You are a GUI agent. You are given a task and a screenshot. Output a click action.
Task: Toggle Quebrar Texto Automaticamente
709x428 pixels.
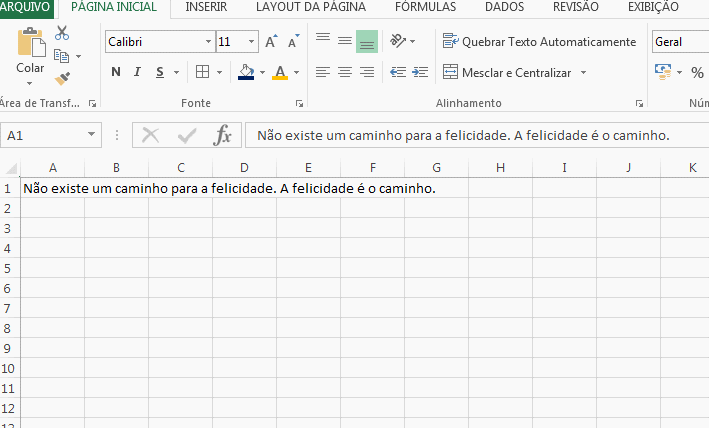click(x=539, y=42)
